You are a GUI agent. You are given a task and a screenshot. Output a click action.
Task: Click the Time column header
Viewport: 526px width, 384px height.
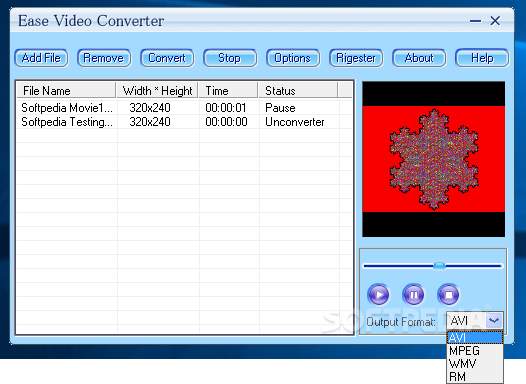pos(228,91)
